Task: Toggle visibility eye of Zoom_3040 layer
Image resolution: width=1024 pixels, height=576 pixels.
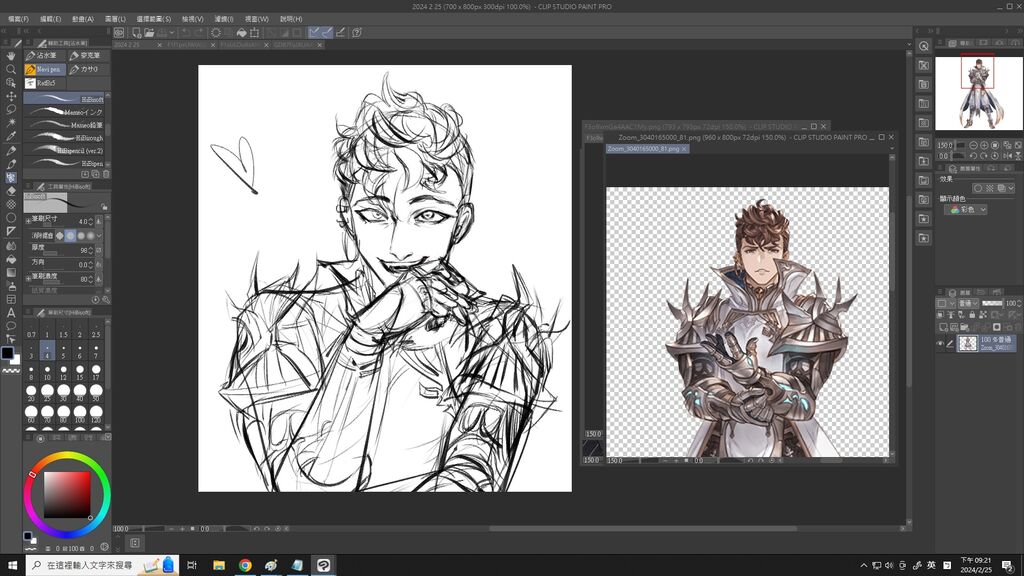Action: pos(940,344)
